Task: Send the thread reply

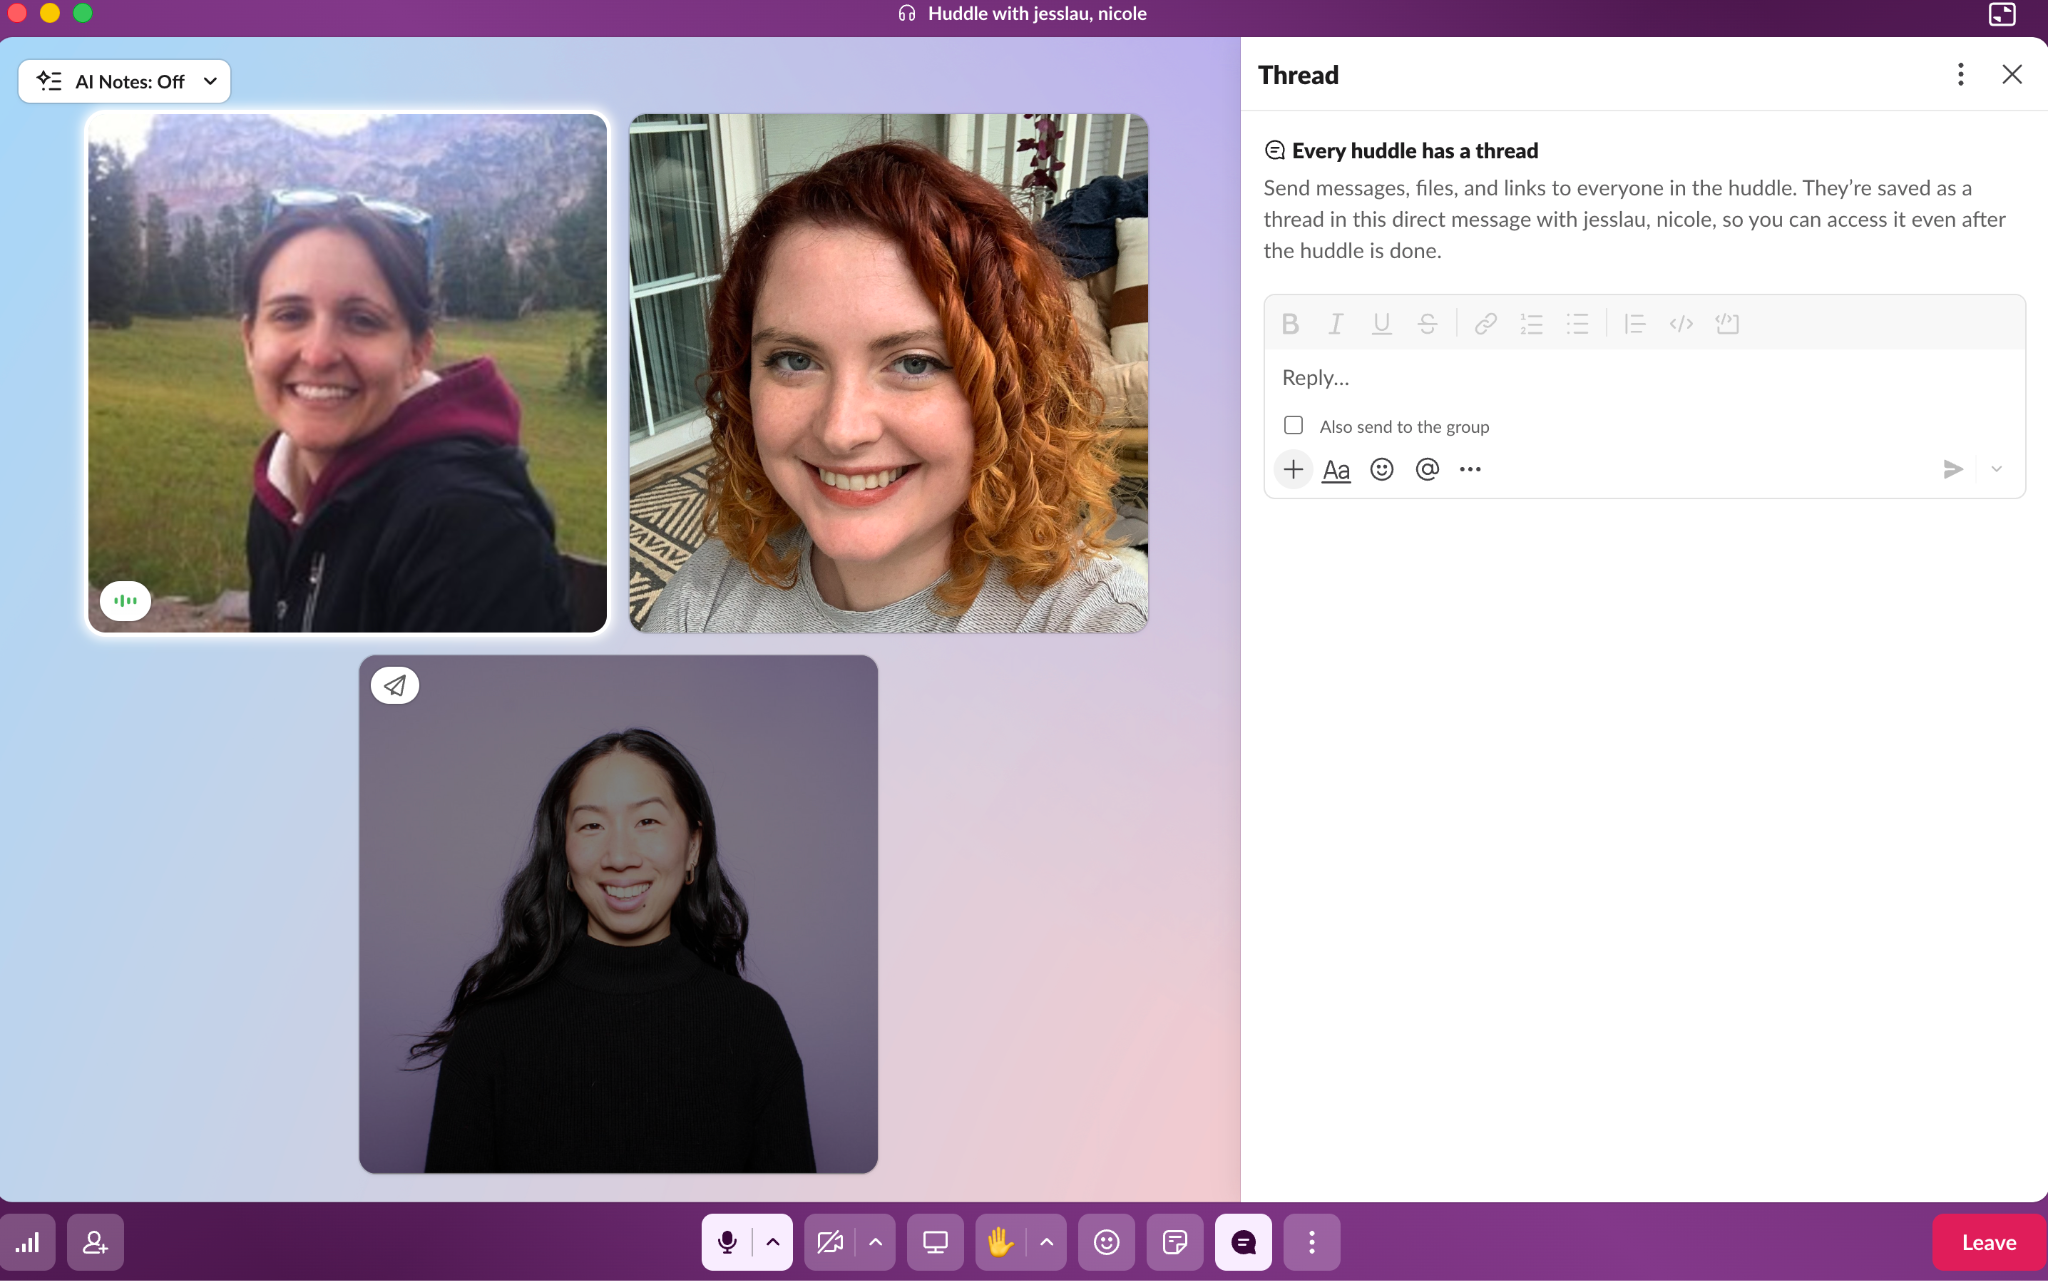Action: click(x=1952, y=469)
